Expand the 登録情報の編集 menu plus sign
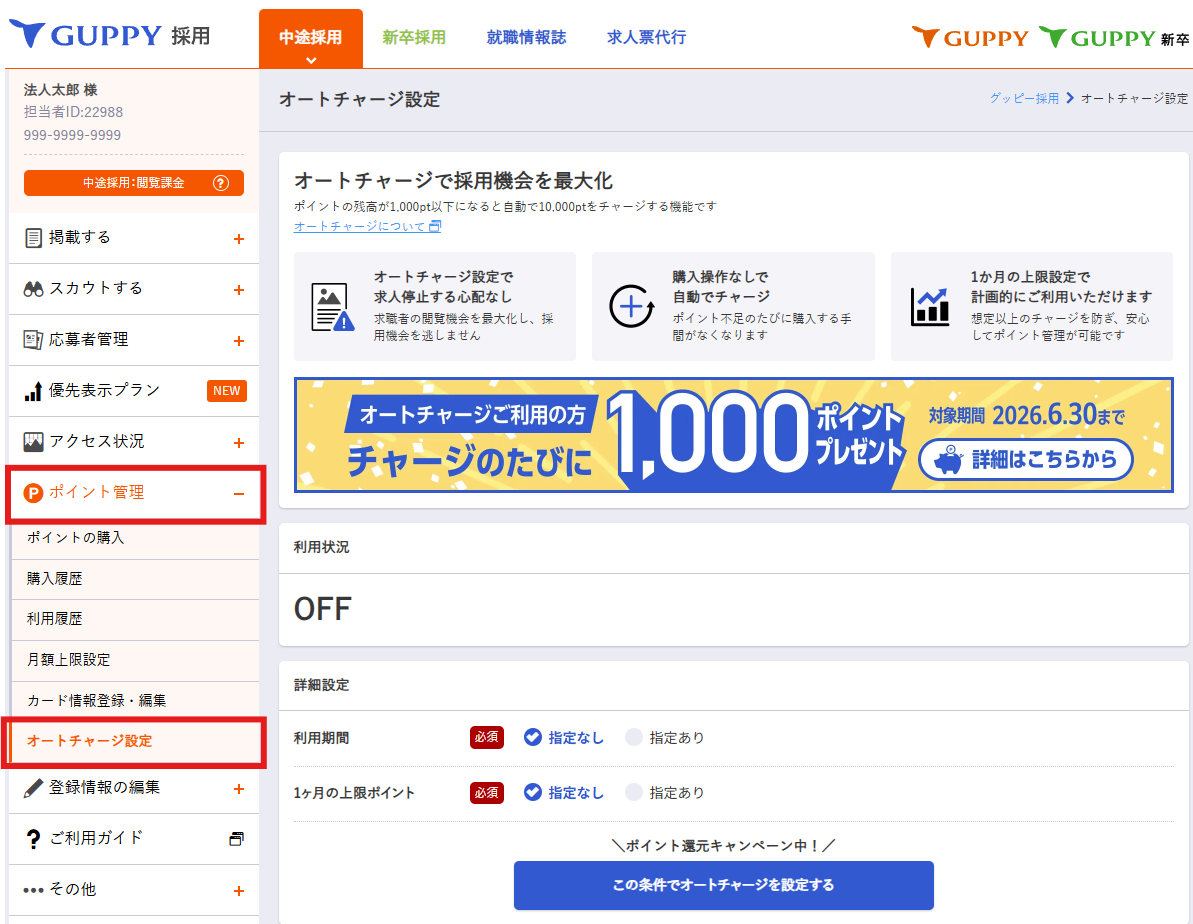The width and height of the screenshot is (1193, 924). click(239, 789)
